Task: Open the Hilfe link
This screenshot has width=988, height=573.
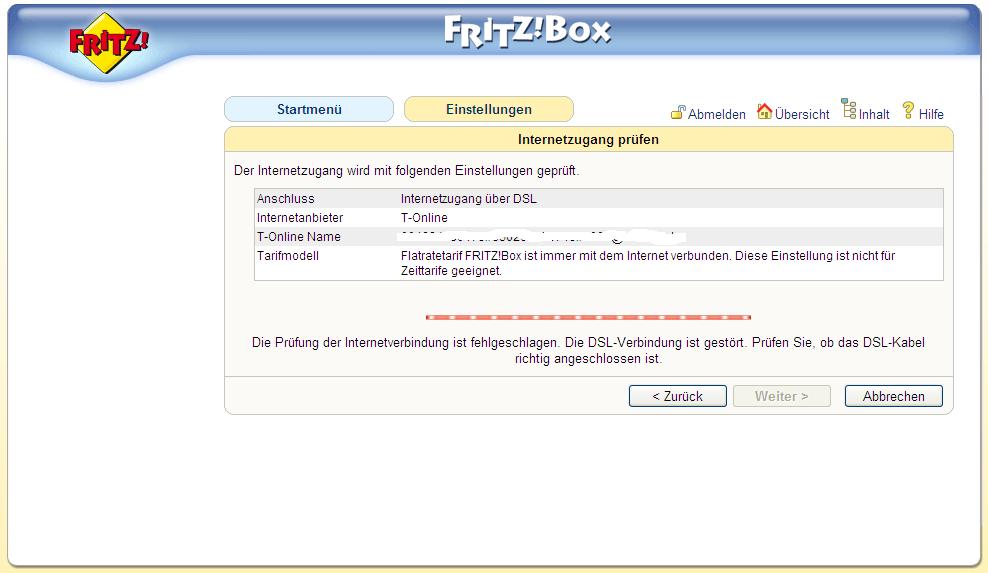Action: pos(931,114)
